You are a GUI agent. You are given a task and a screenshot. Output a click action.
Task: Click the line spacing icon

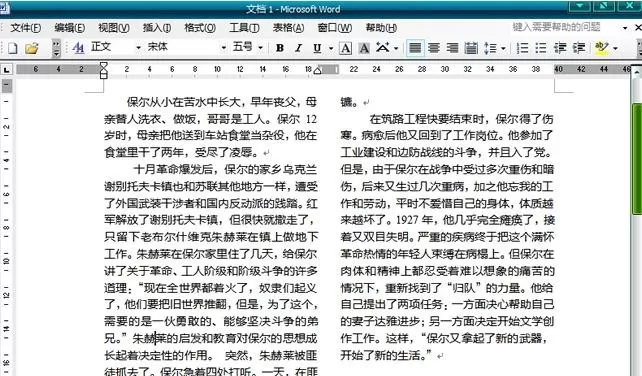(x=490, y=48)
